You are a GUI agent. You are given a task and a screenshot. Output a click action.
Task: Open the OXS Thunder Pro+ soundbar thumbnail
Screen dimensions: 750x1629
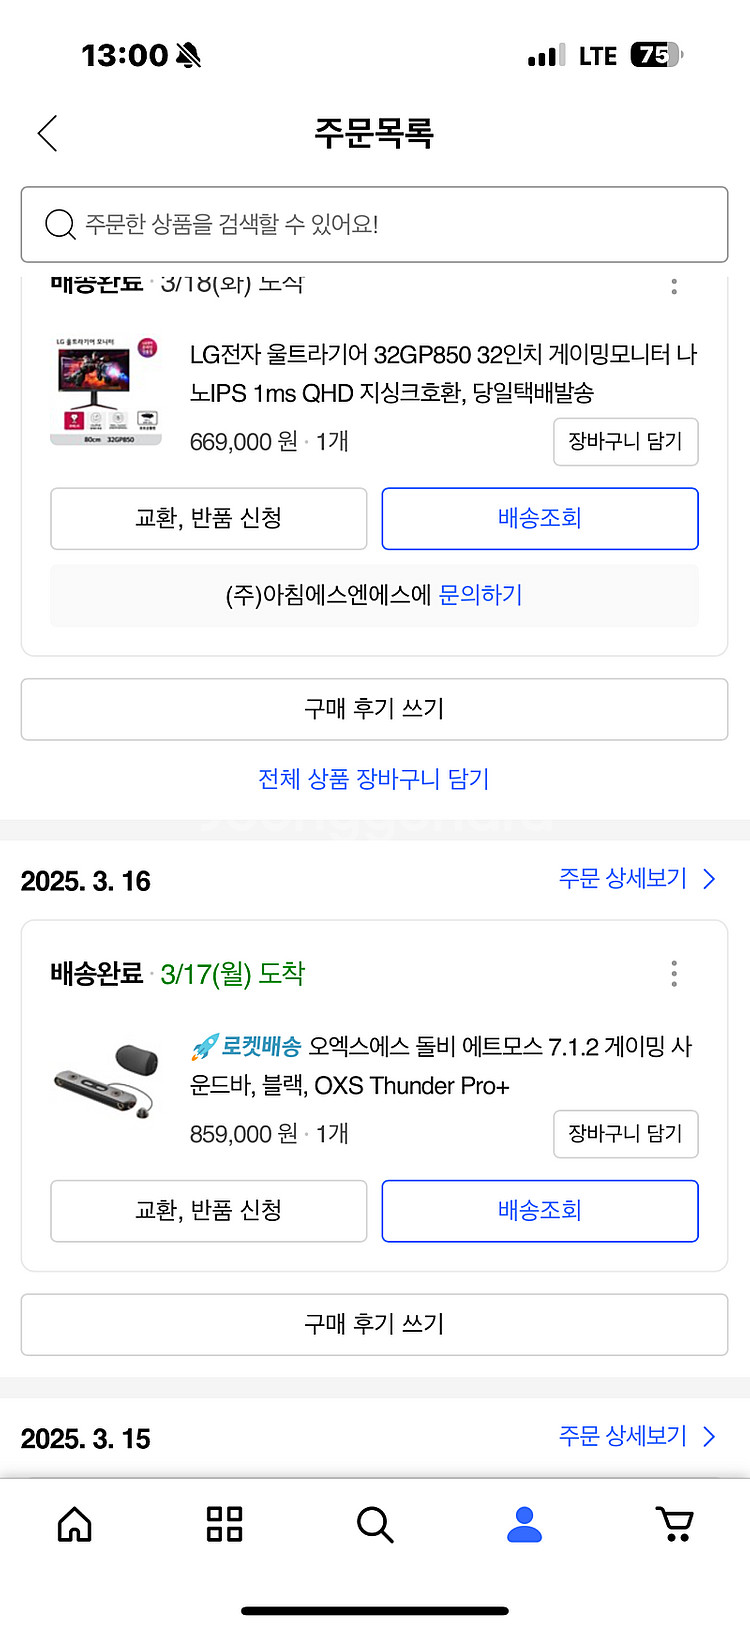click(x=105, y=1082)
